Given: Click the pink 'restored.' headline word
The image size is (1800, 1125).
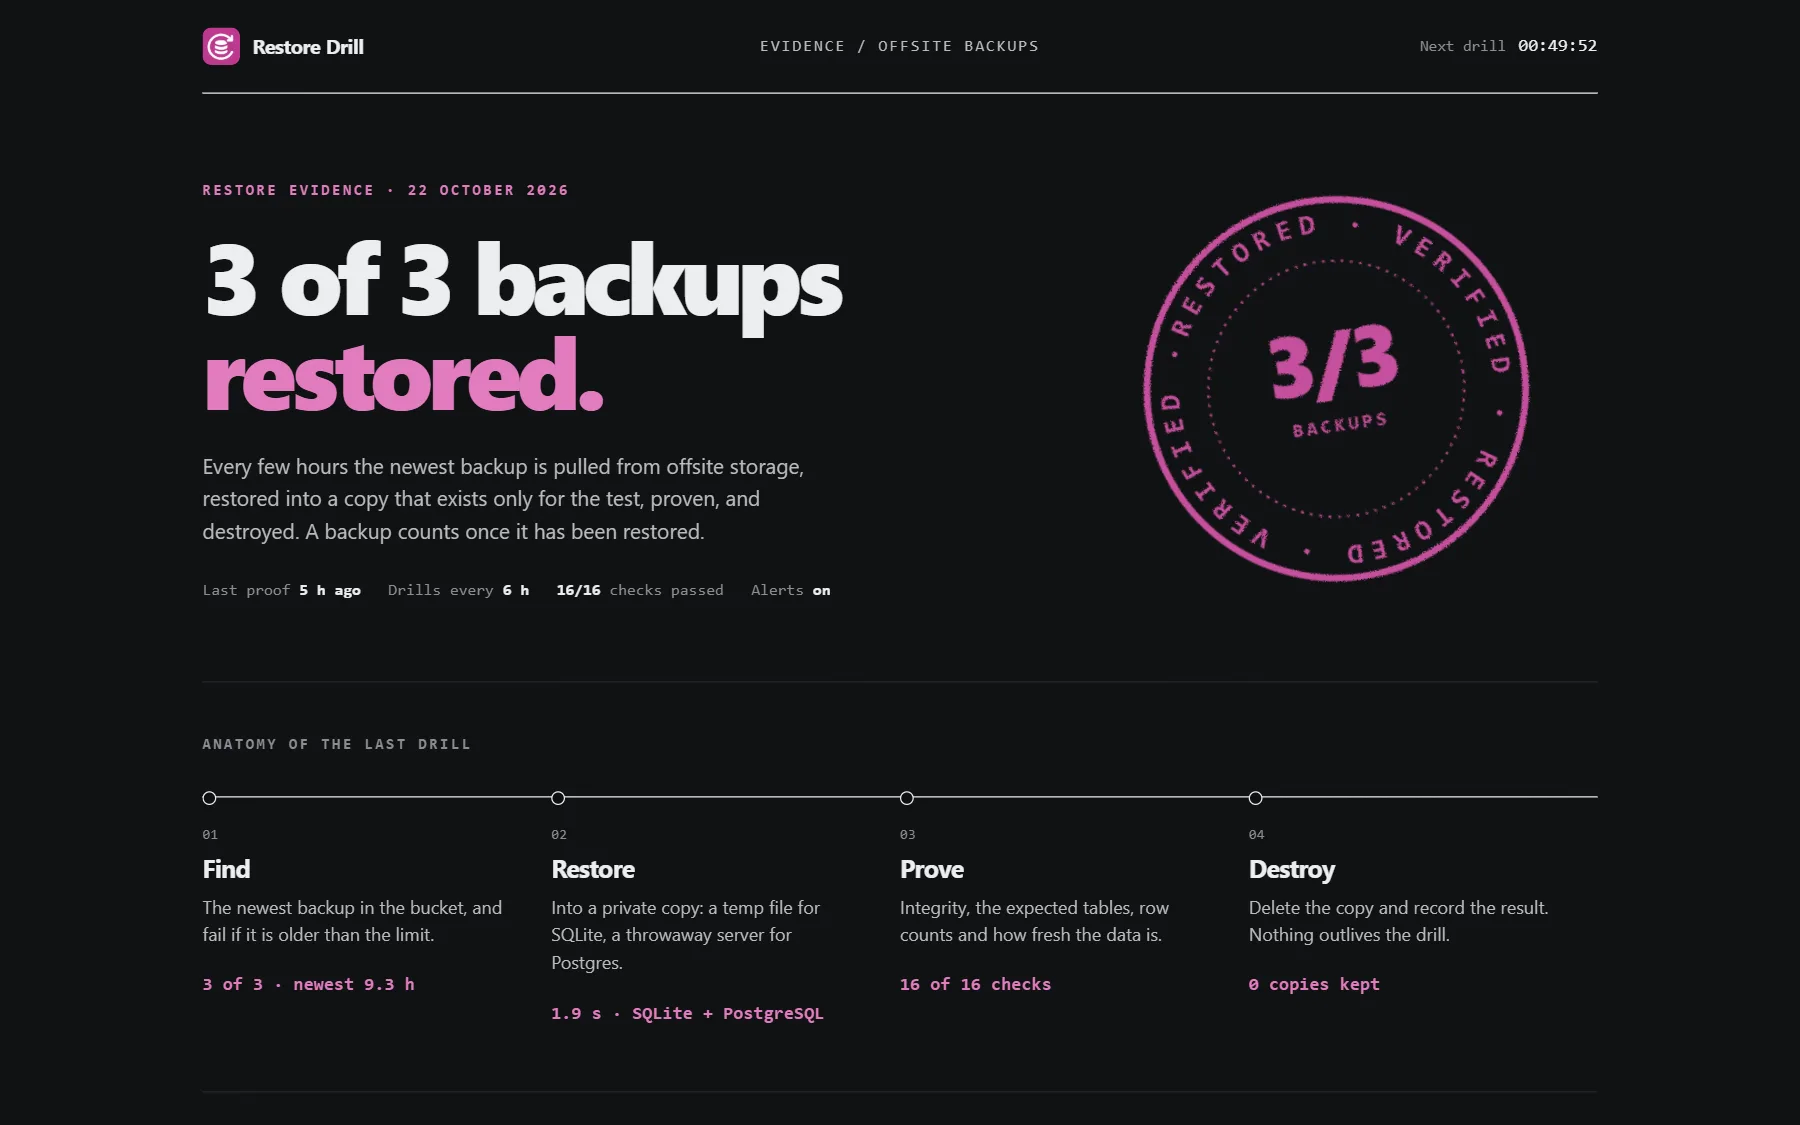Looking at the screenshot, I should [404, 376].
